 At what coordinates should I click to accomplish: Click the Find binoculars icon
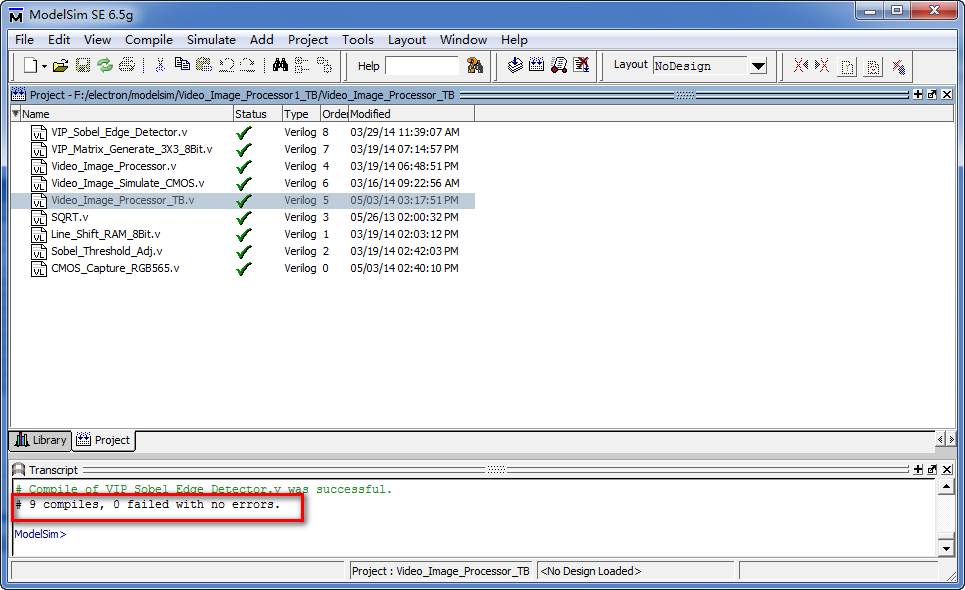[x=280, y=66]
